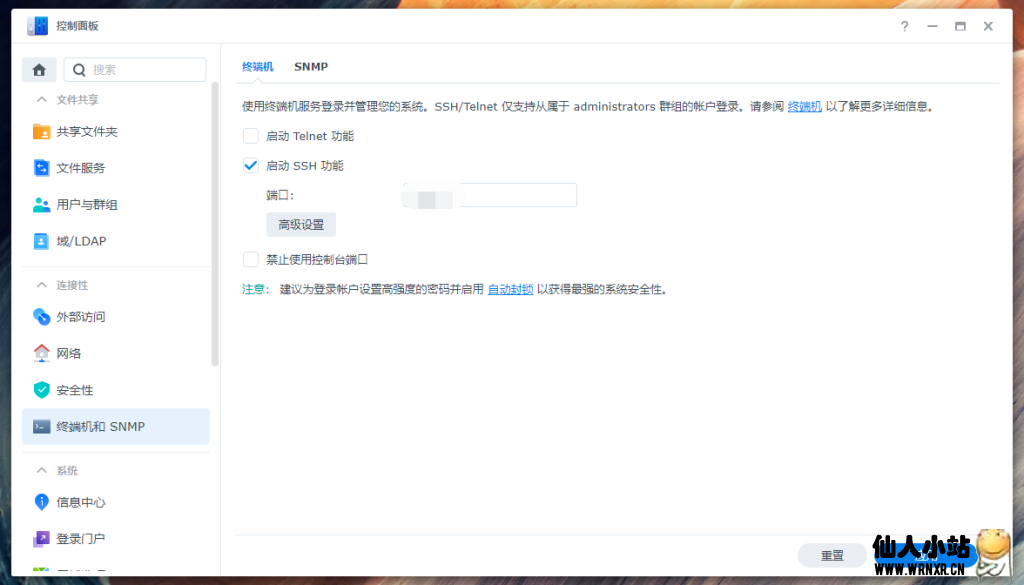Switch to the SNMP tab

pyautogui.click(x=311, y=67)
